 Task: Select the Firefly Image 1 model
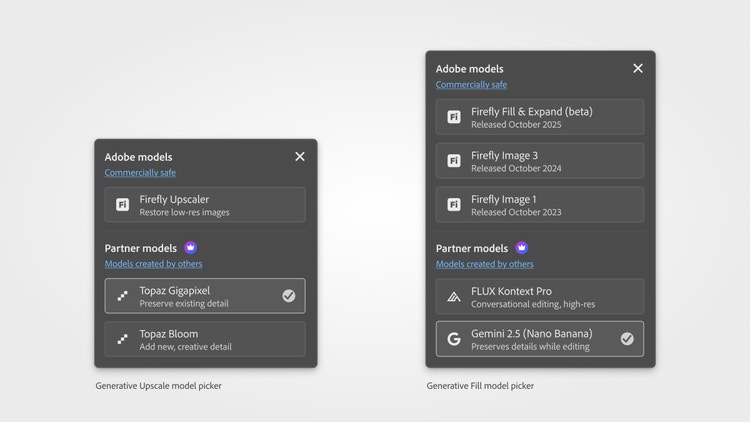[540, 205]
